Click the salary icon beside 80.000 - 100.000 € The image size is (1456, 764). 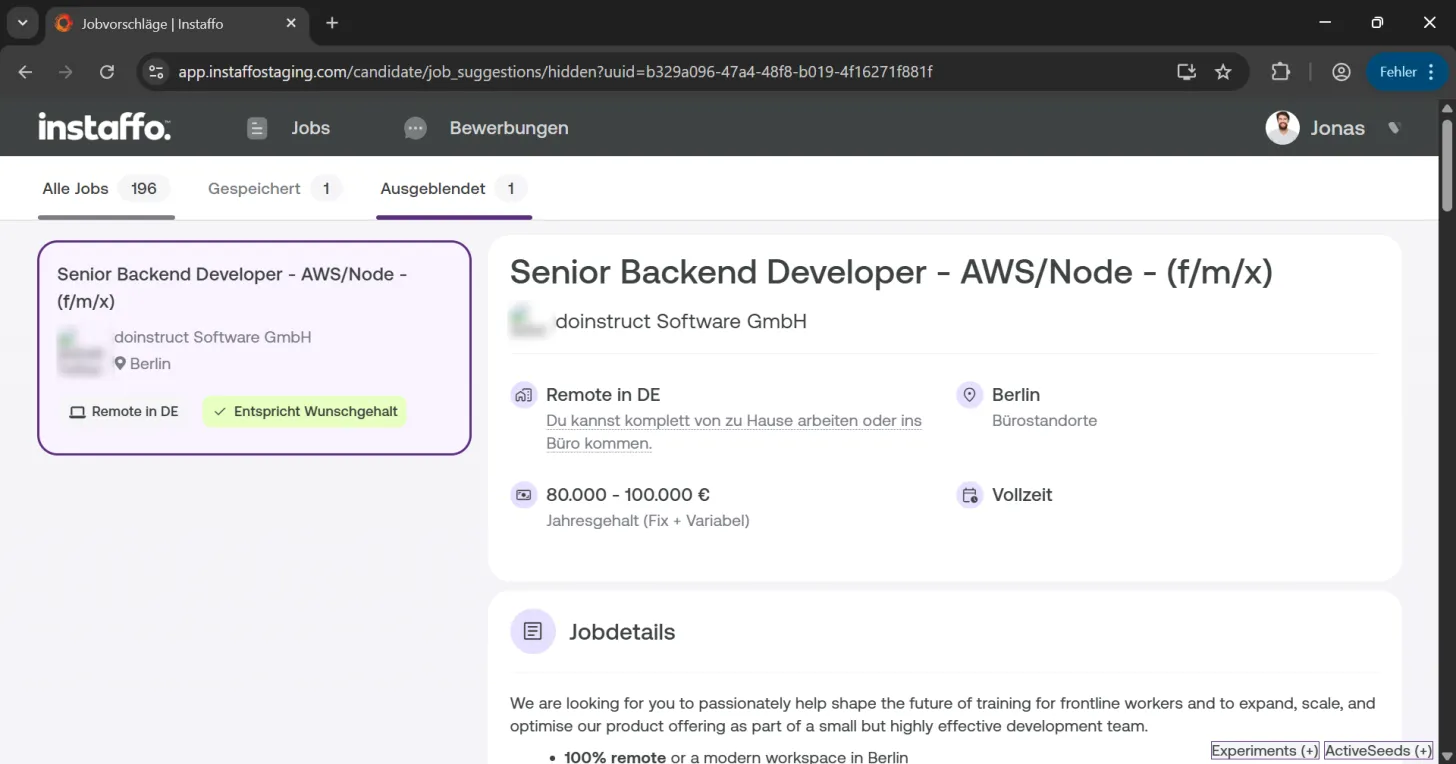[523, 495]
